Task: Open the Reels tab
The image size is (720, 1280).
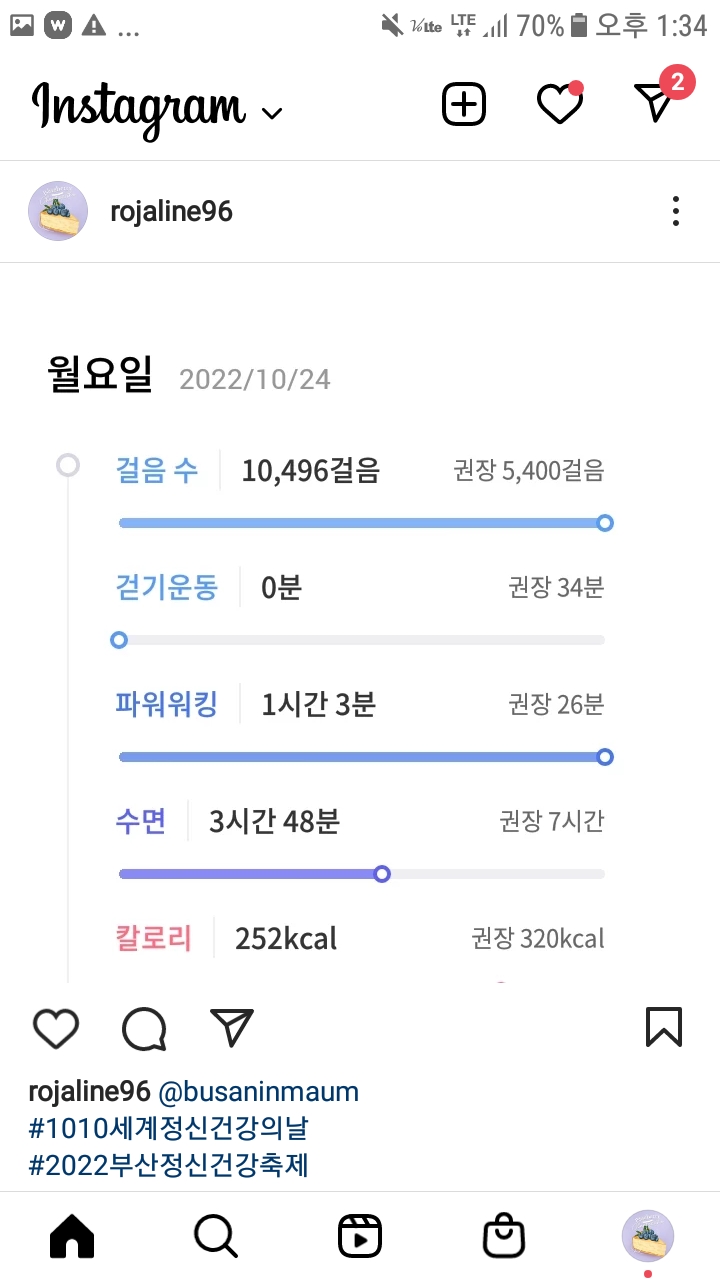Action: tap(360, 1238)
